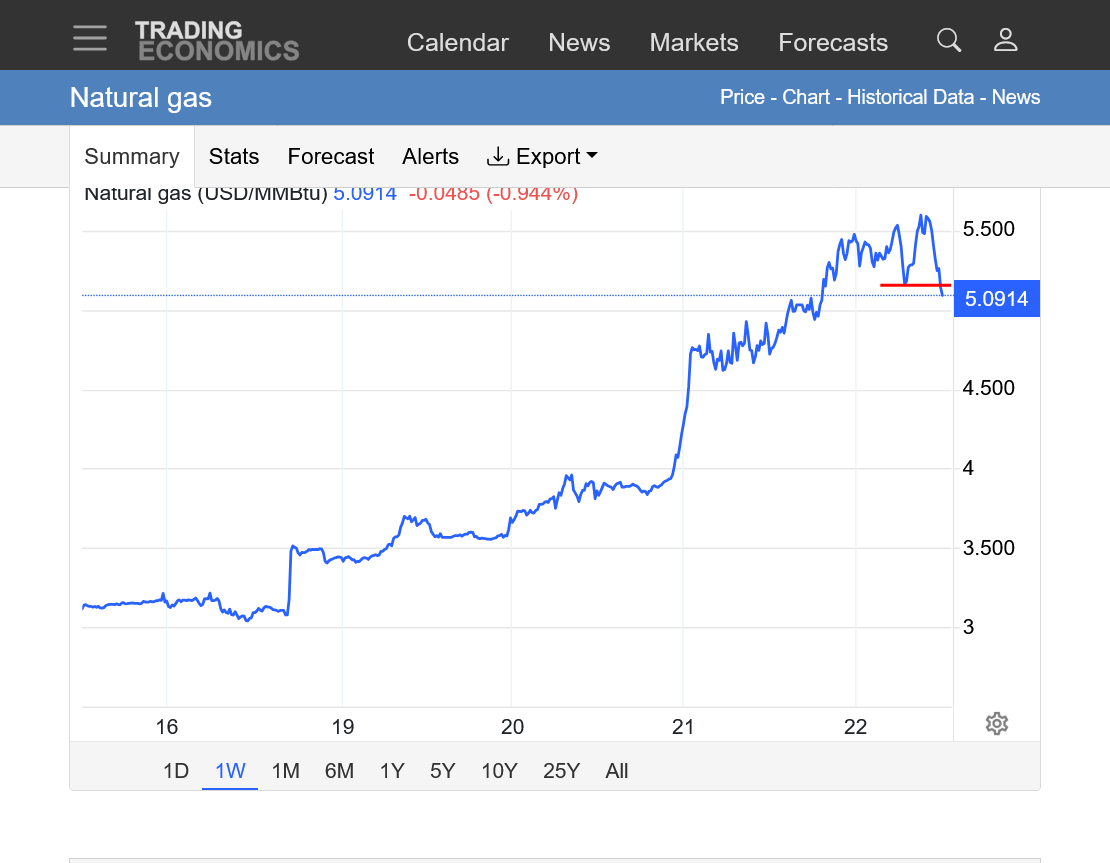Switch chart range to 1M
This screenshot has width=1110, height=863.
[x=286, y=771]
